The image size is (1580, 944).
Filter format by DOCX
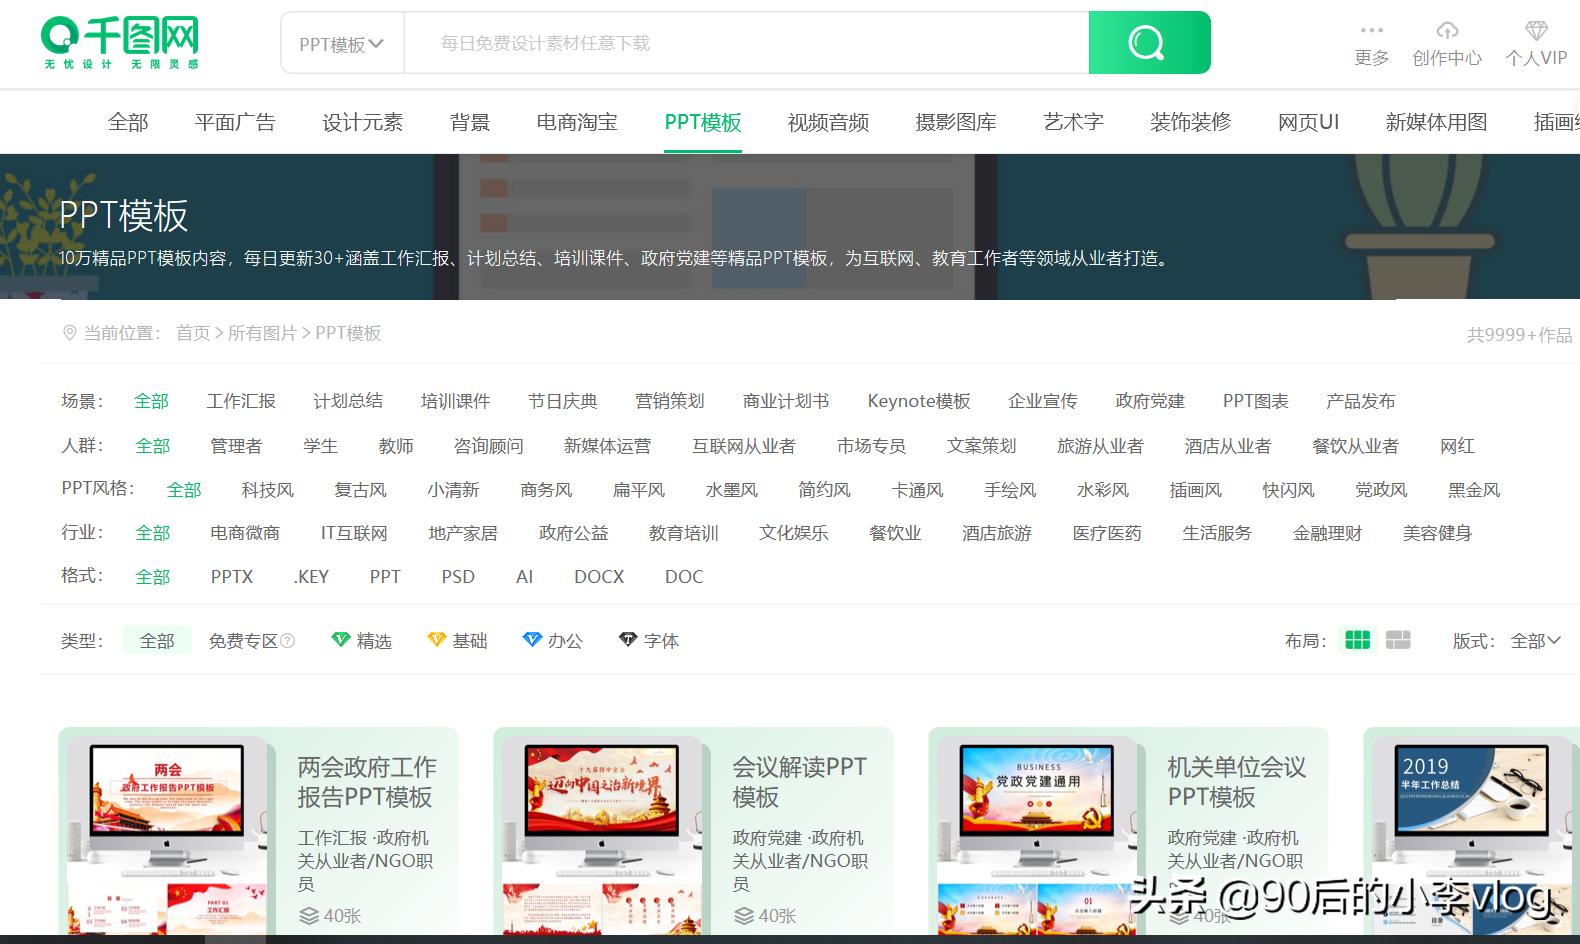pos(599,577)
